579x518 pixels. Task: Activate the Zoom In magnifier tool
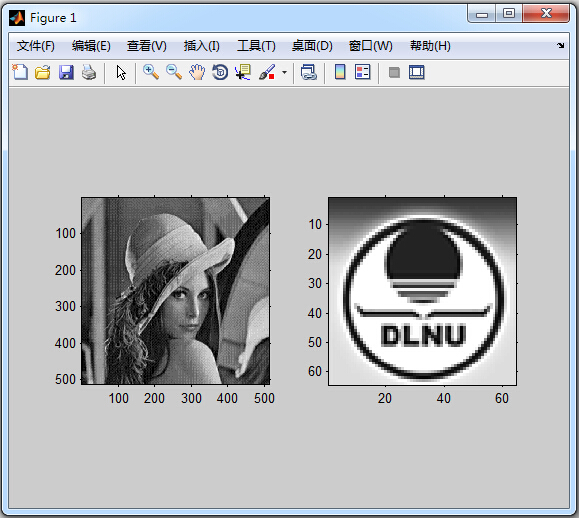click(151, 72)
